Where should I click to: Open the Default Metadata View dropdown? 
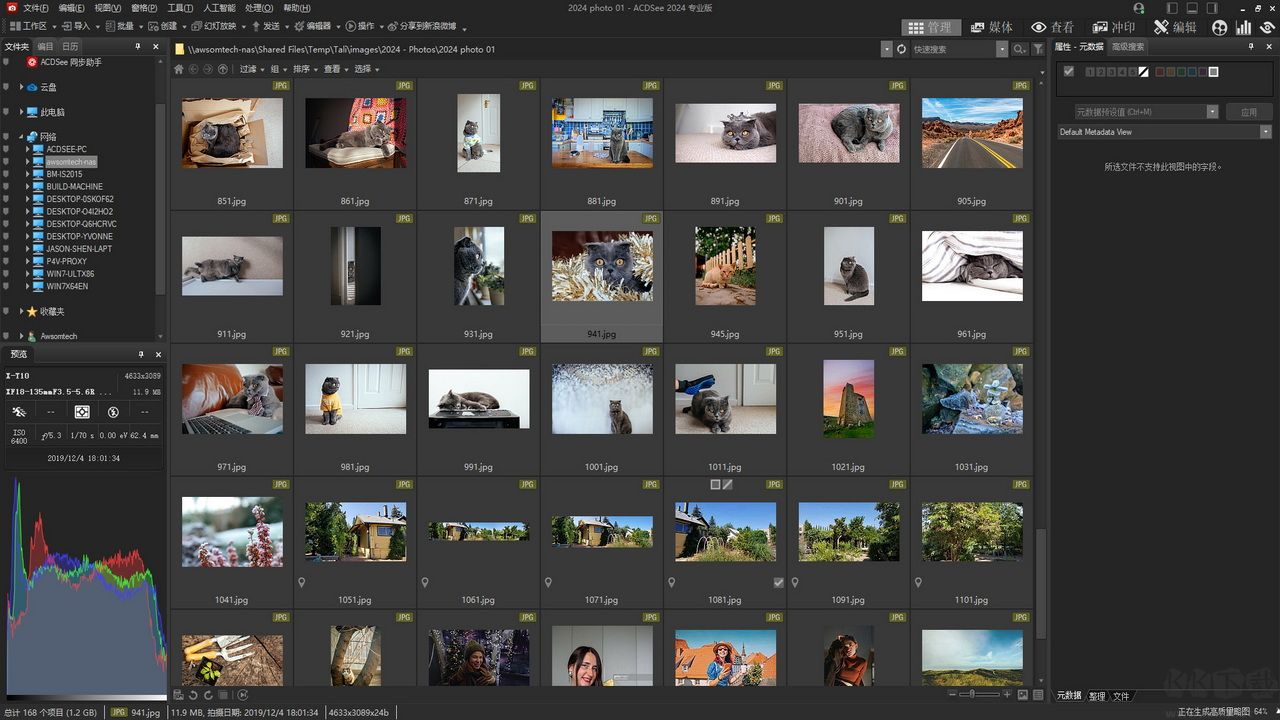point(1265,132)
